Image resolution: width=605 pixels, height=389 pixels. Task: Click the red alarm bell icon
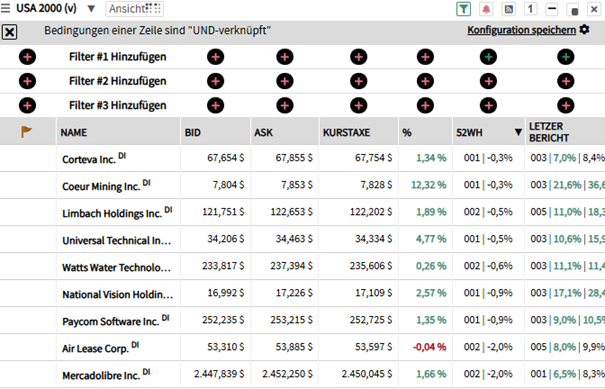(486, 9)
